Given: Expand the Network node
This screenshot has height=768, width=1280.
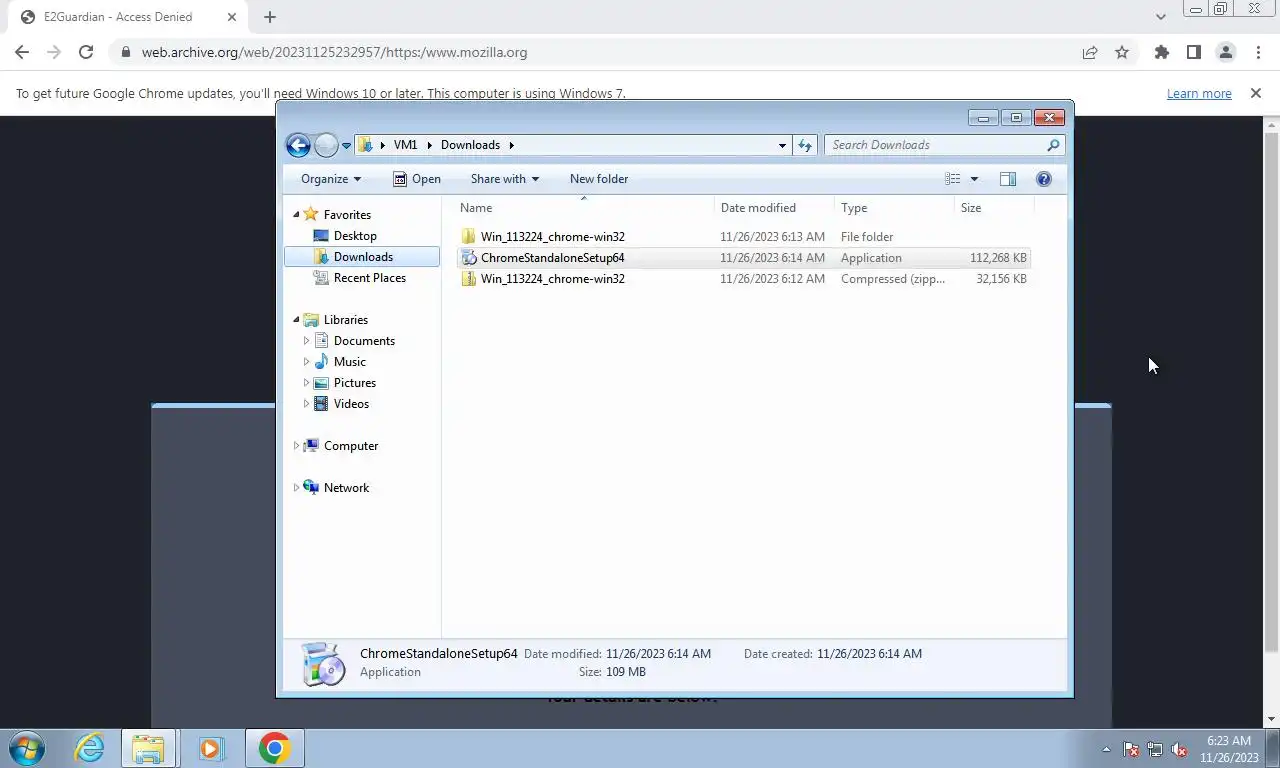Looking at the screenshot, I should click(296, 488).
